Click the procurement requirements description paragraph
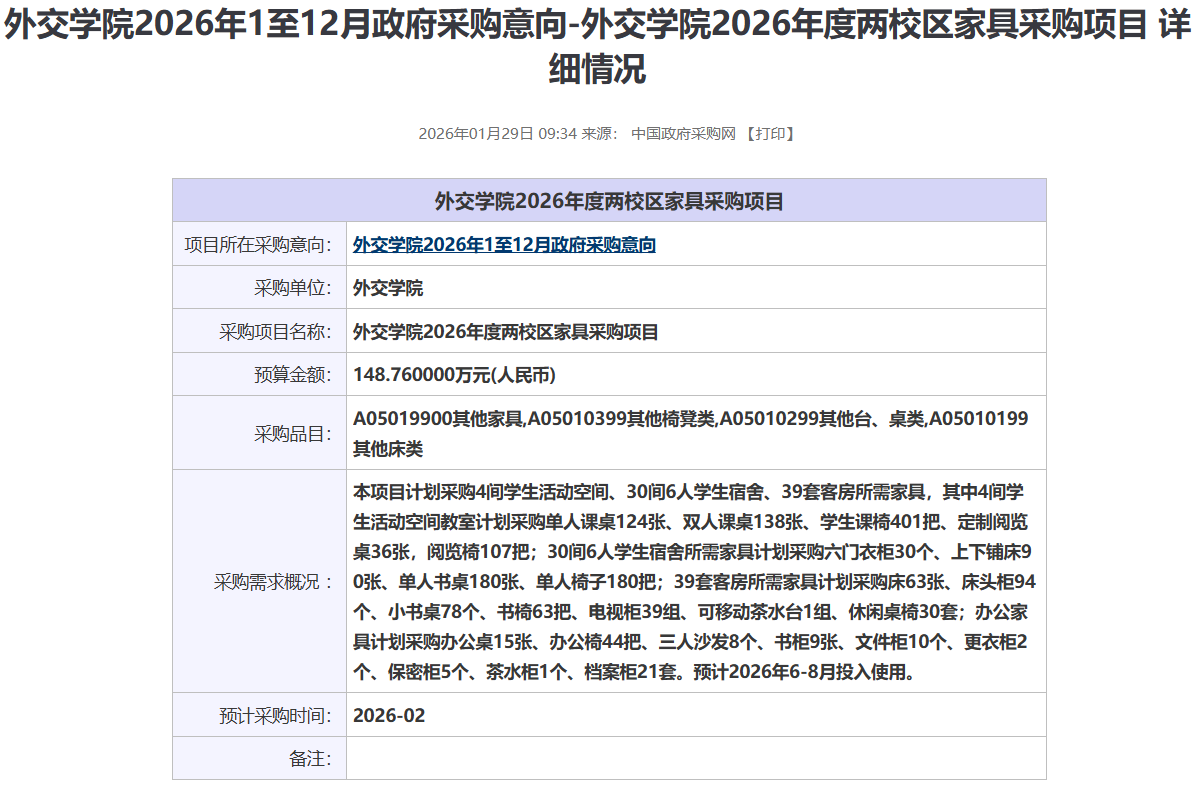The height and width of the screenshot is (792, 1201). (690, 581)
